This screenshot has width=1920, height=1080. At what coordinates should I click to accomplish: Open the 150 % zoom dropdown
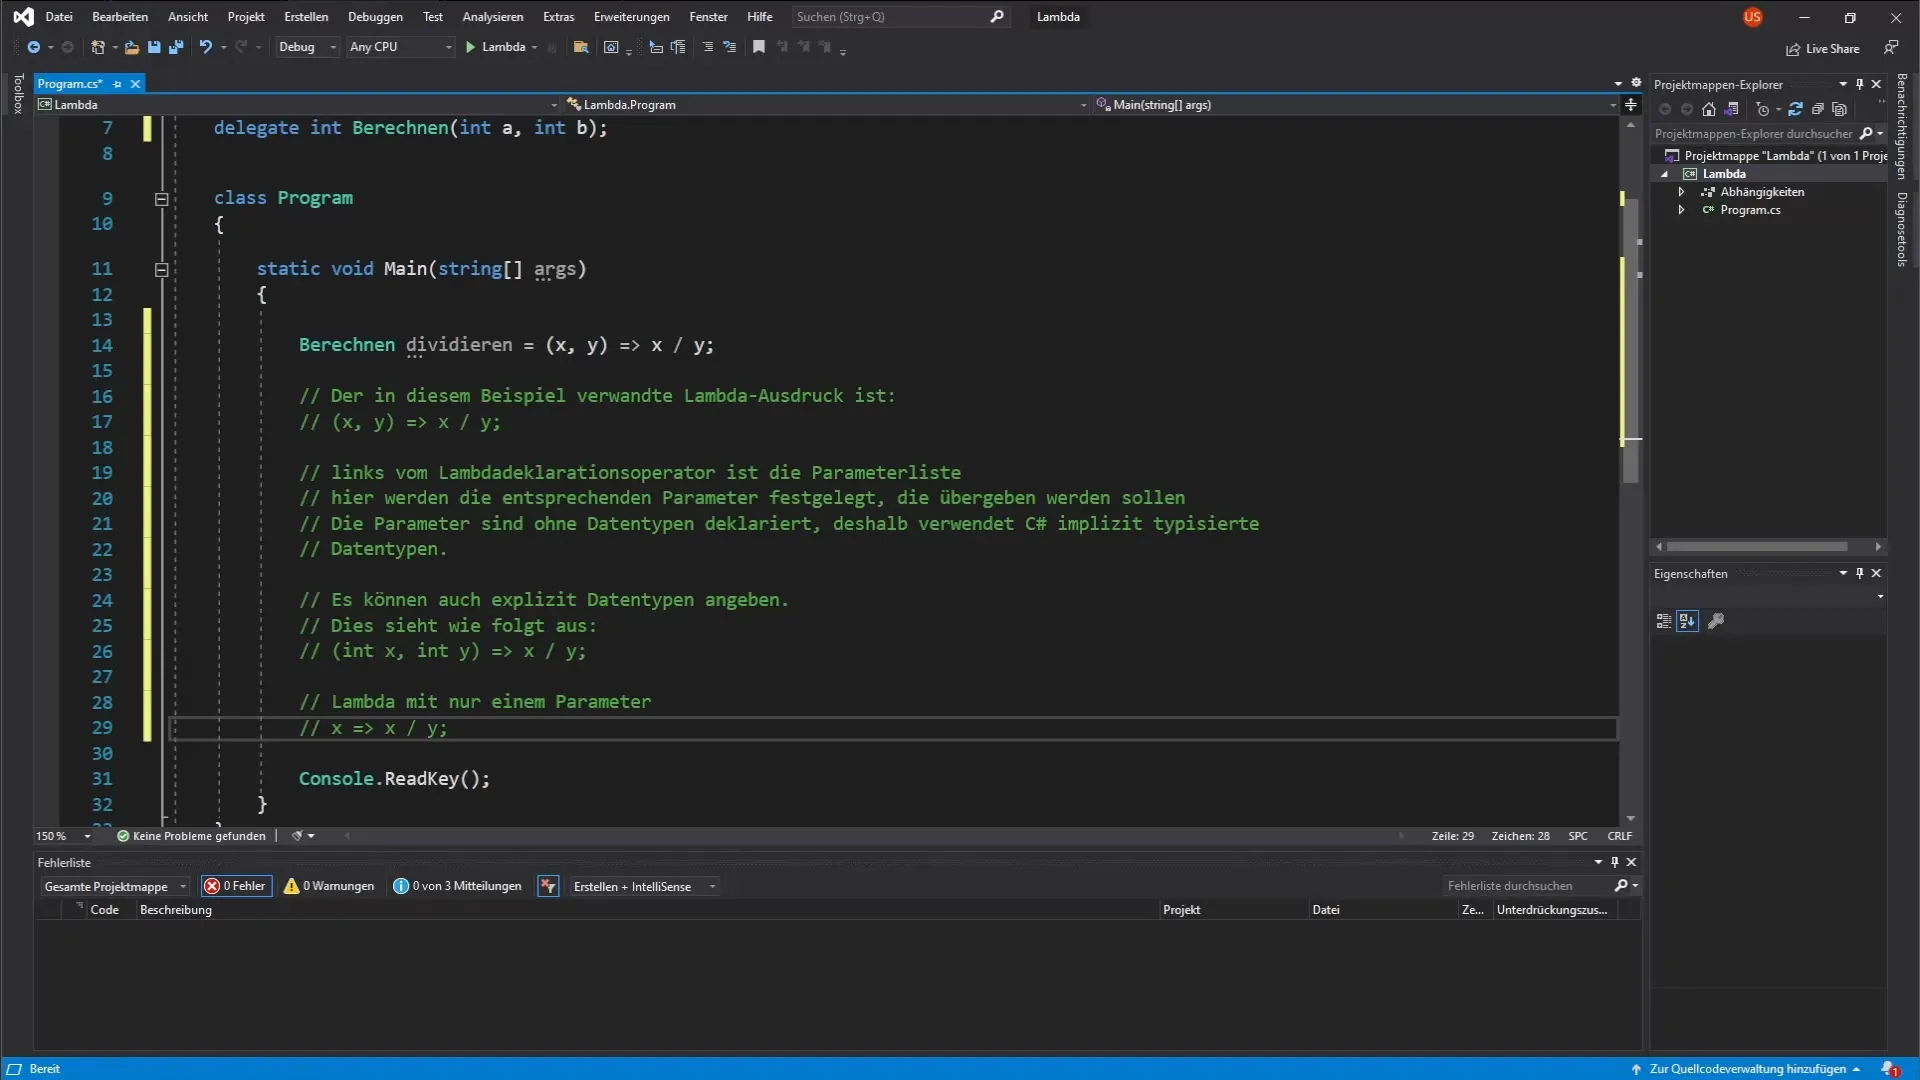click(x=63, y=836)
